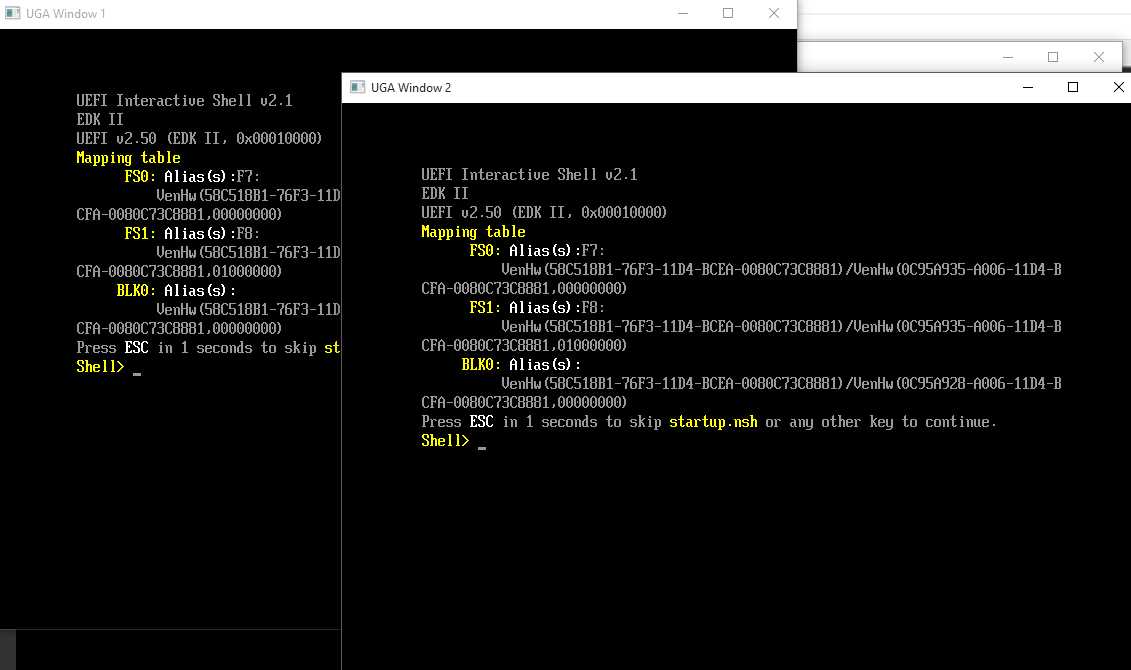This screenshot has height=670, width=1131.
Task: Click the FS1: label in UGA Window 1
Action: (140, 233)
